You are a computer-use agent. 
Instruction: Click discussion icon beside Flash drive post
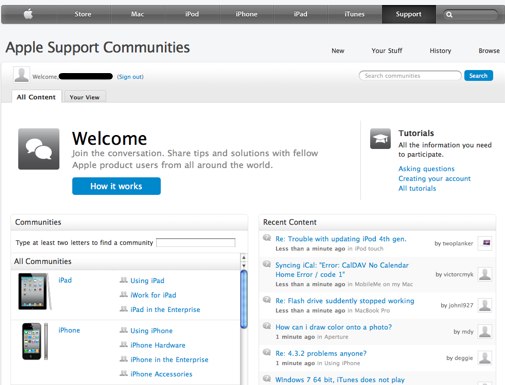click(267, 300)
